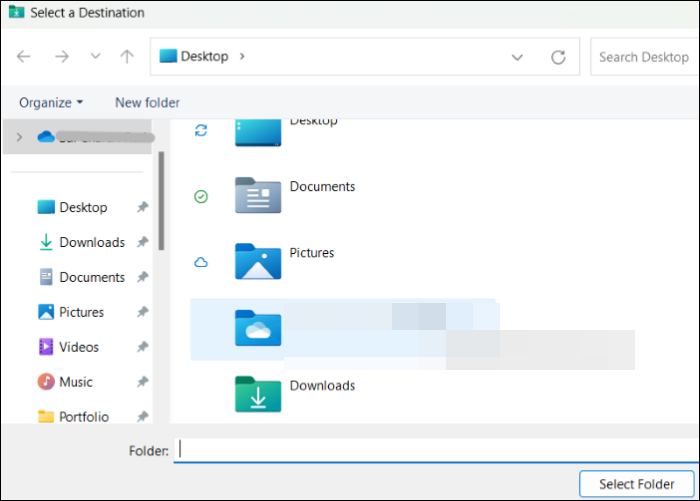Expand the breadcrumb chevron after Desktop

[242, 56]
